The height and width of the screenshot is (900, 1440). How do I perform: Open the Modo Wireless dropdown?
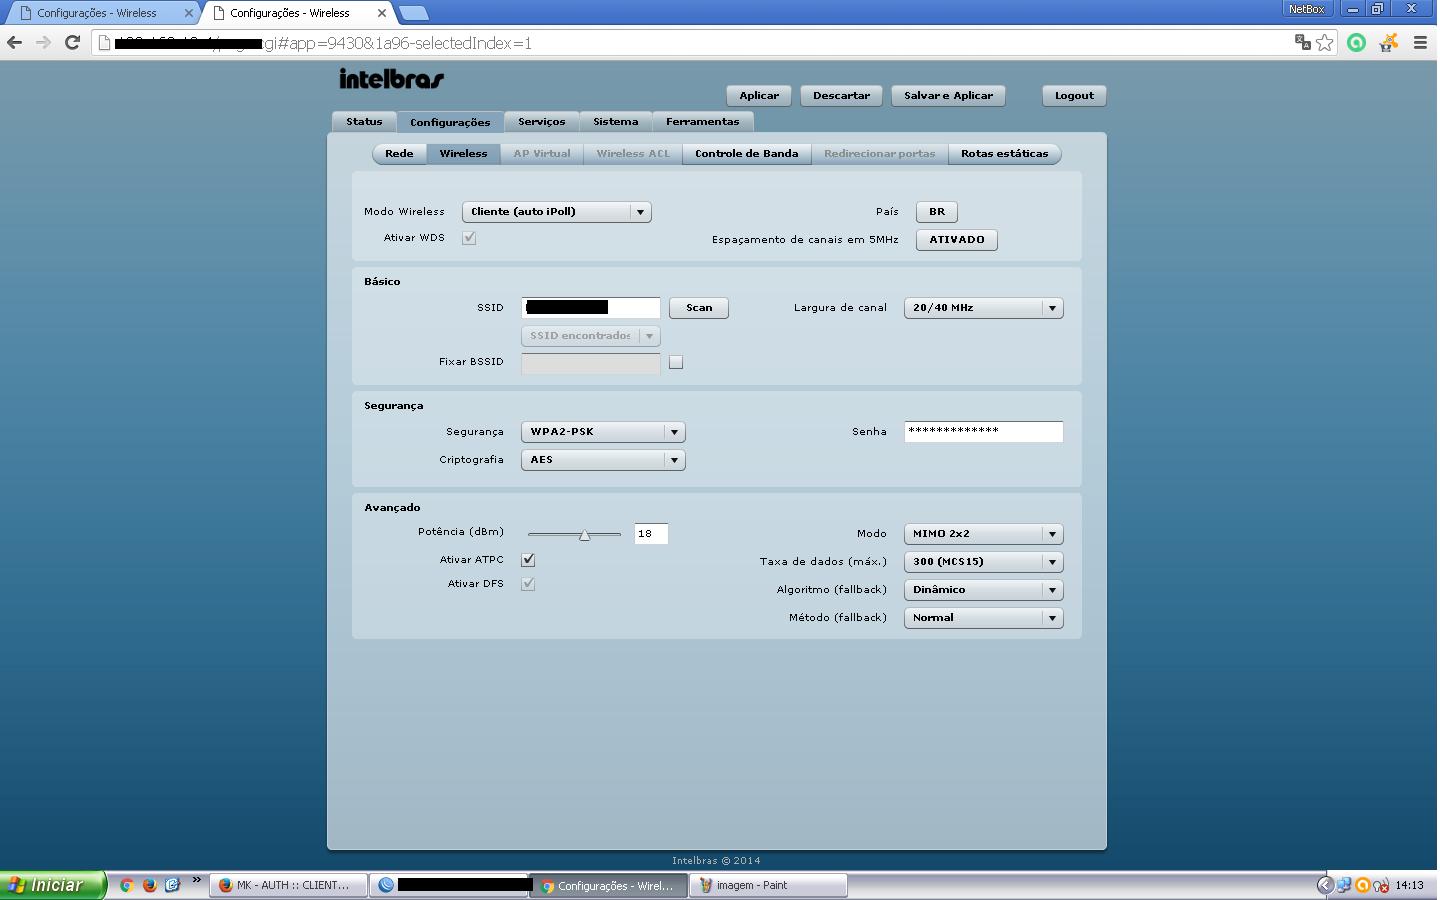tap(557, 212)
